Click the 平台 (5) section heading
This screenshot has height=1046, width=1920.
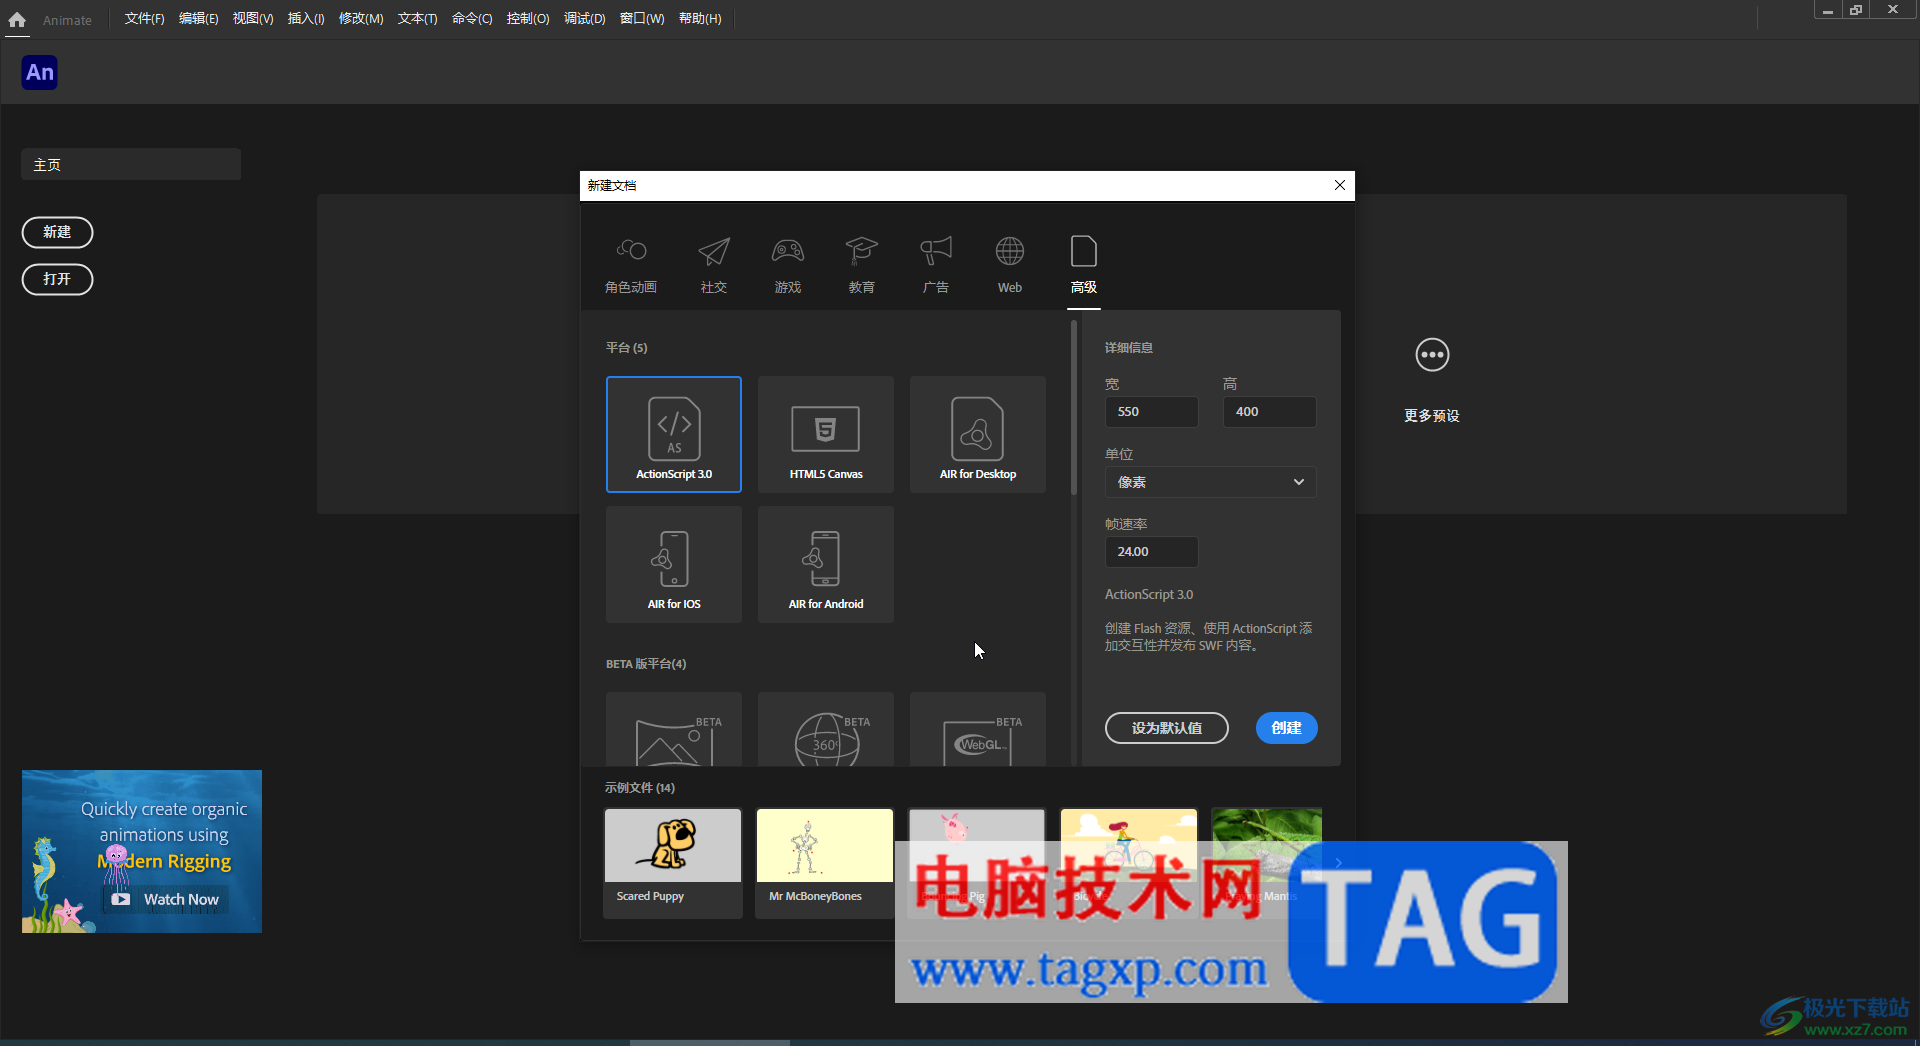click(627, 348)
